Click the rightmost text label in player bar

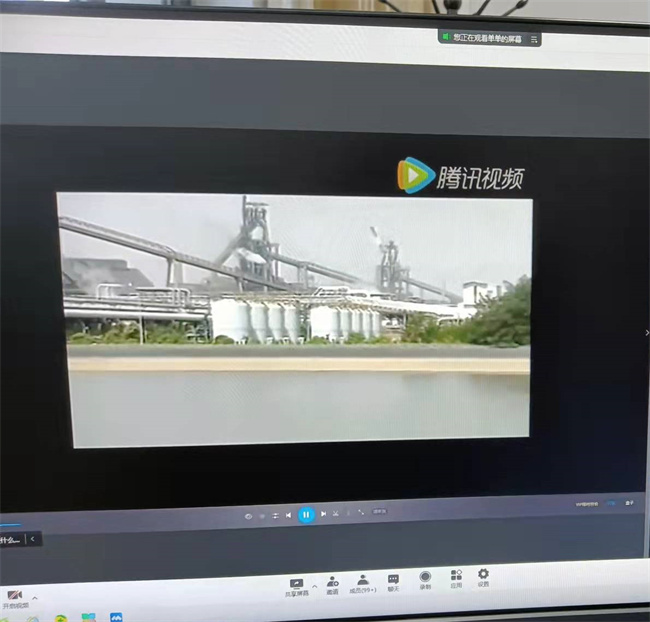(629, 503)
